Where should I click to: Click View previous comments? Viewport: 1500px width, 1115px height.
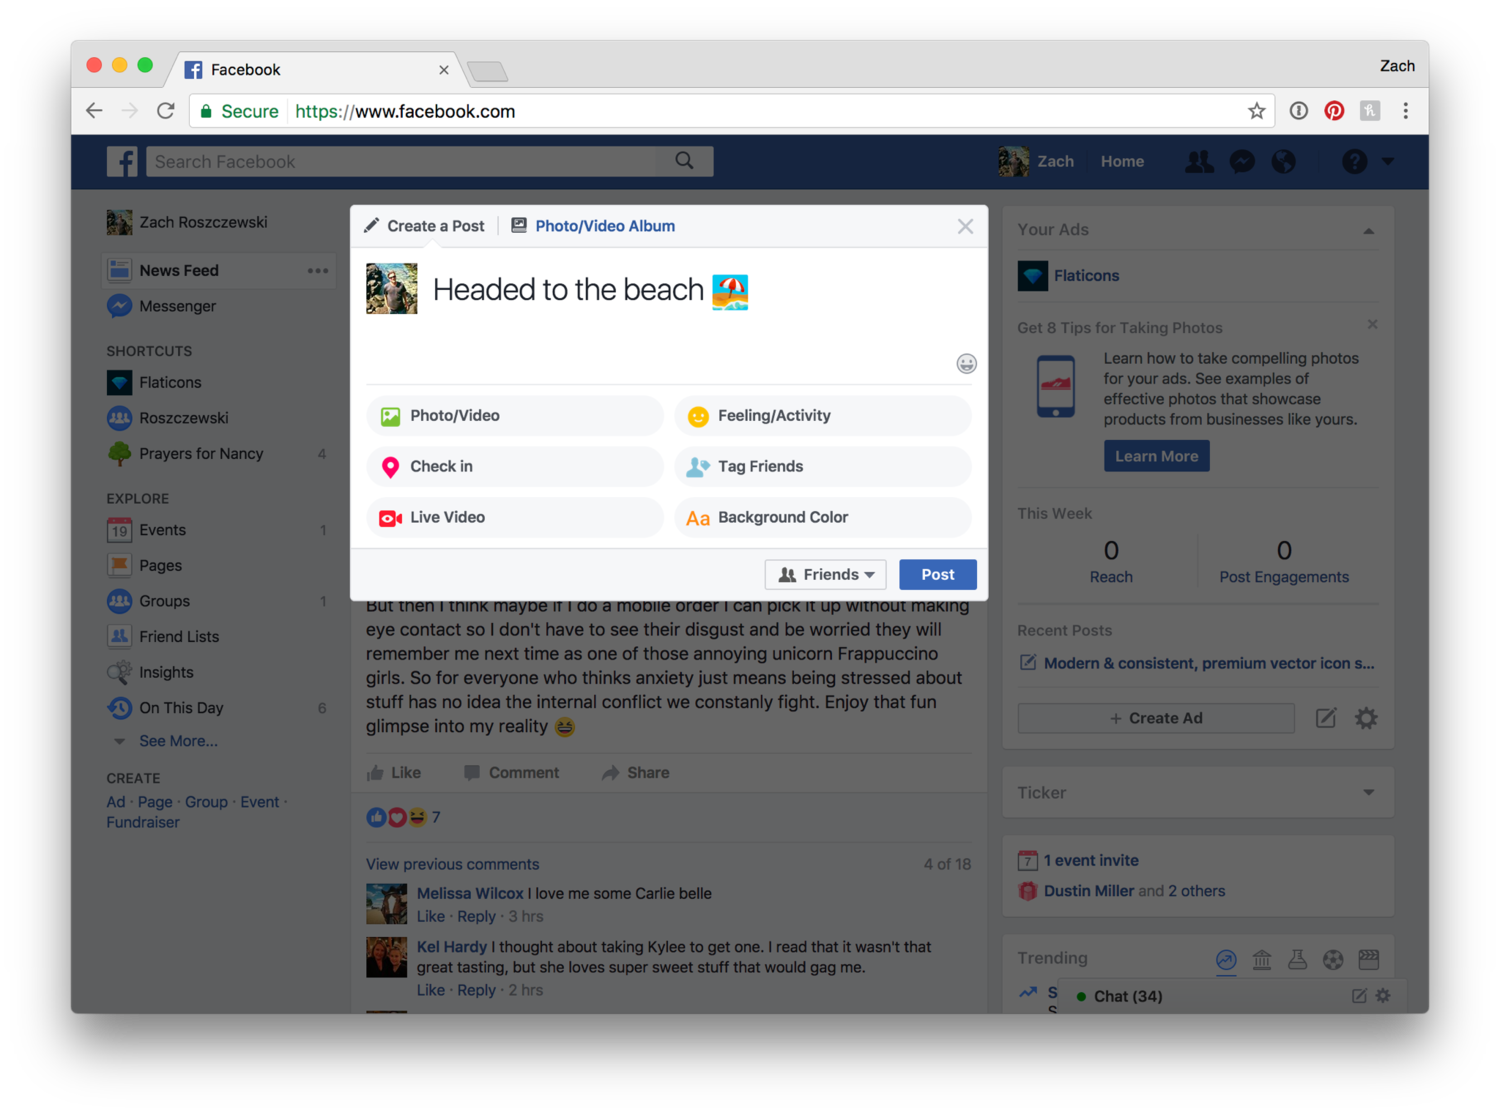click(452, 864)
